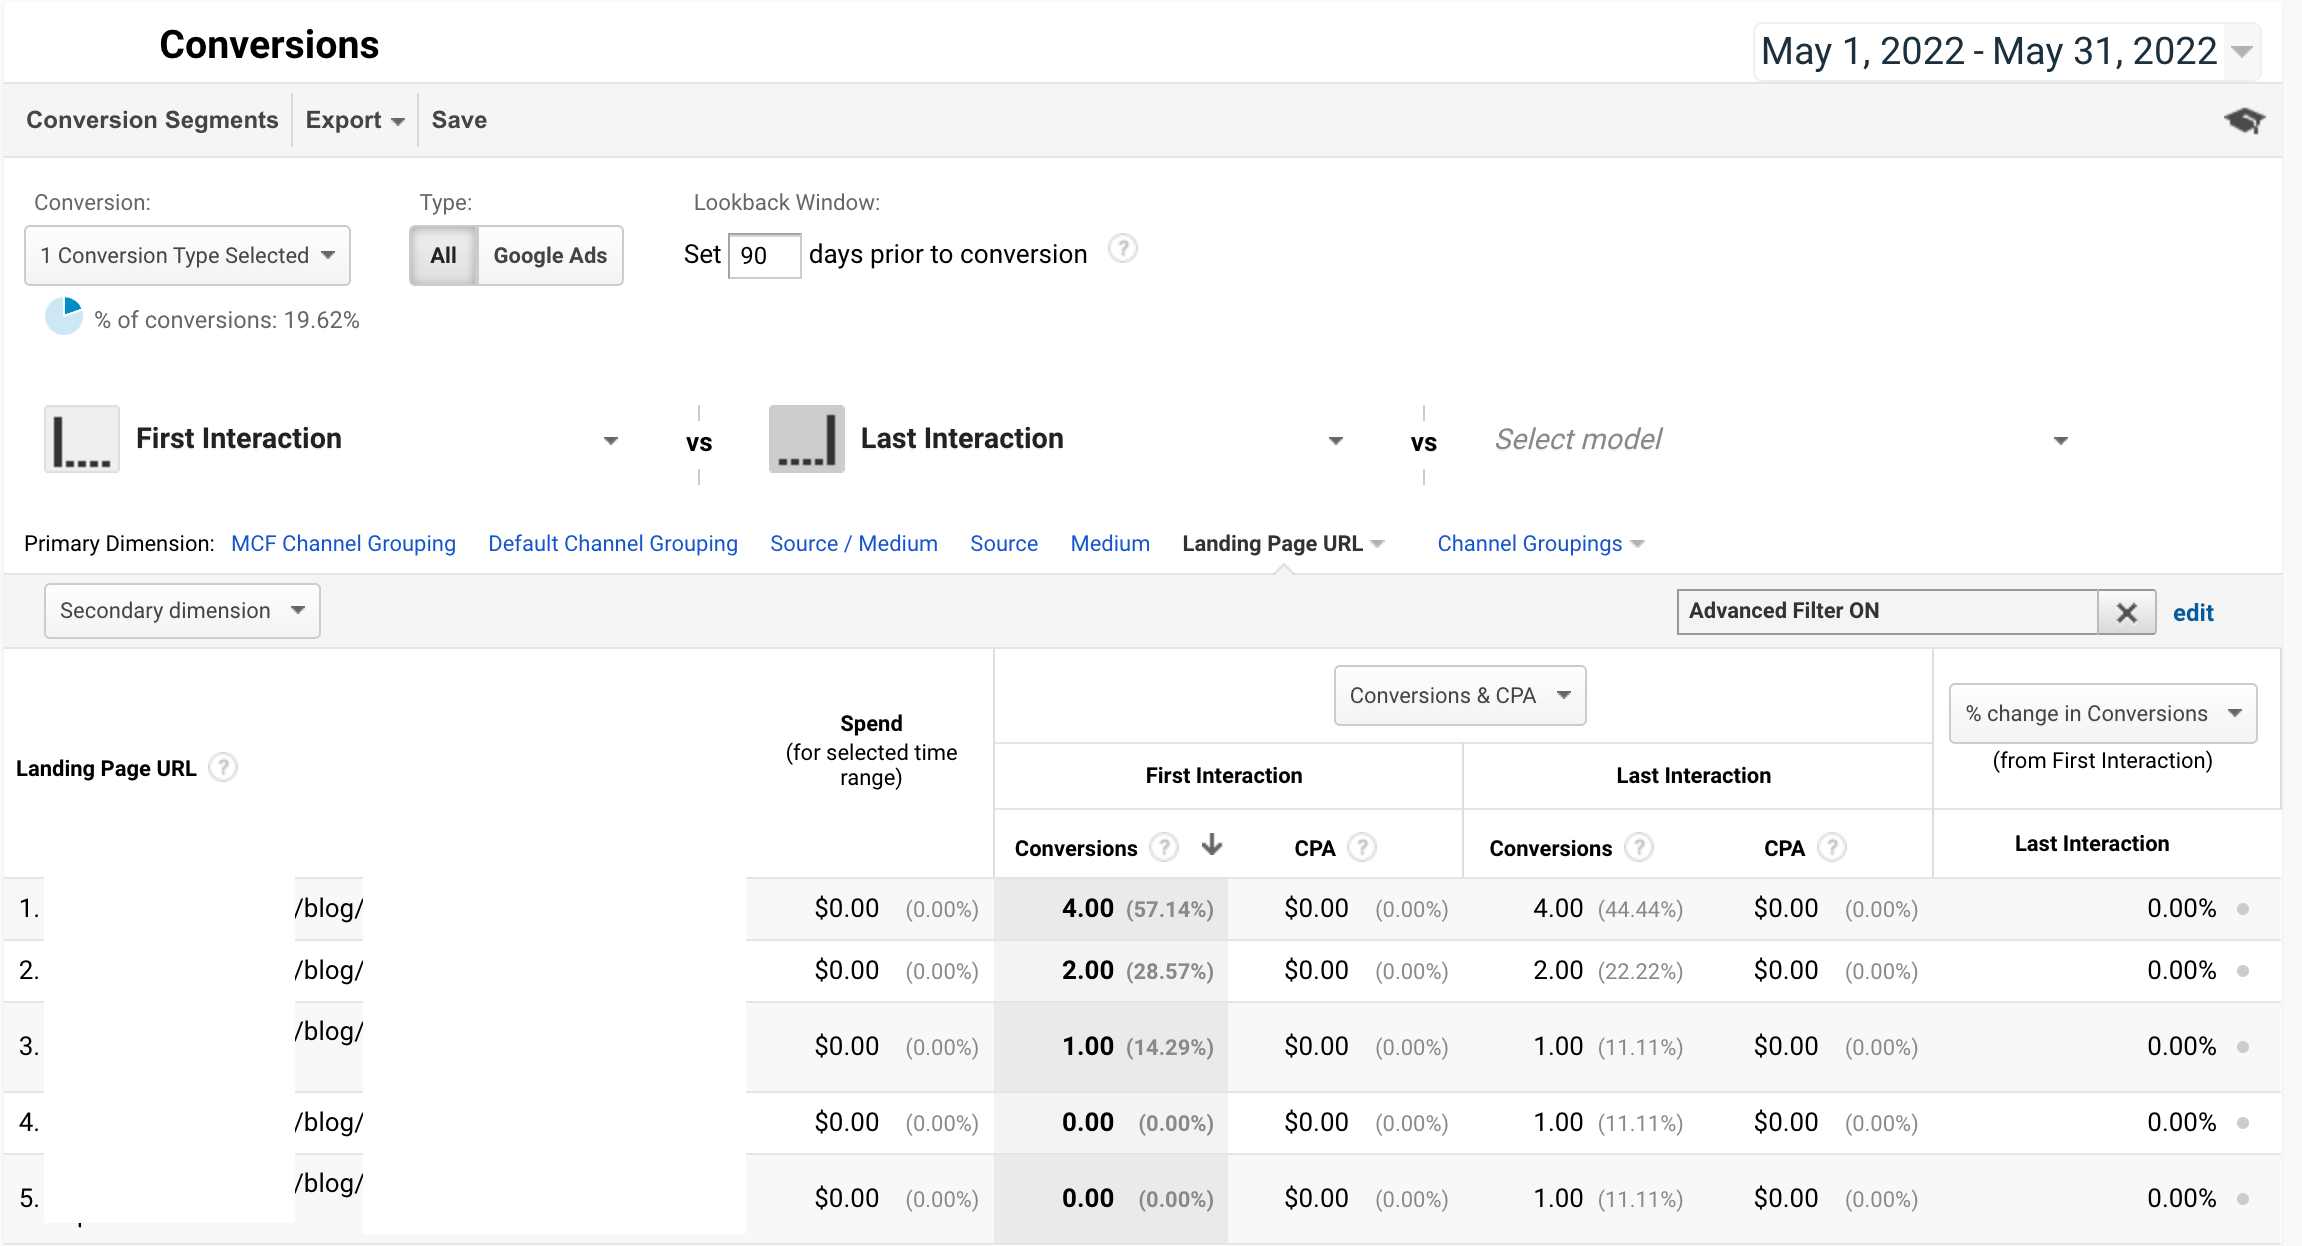Click the Last Interaction model bar icon

(806, 438)
